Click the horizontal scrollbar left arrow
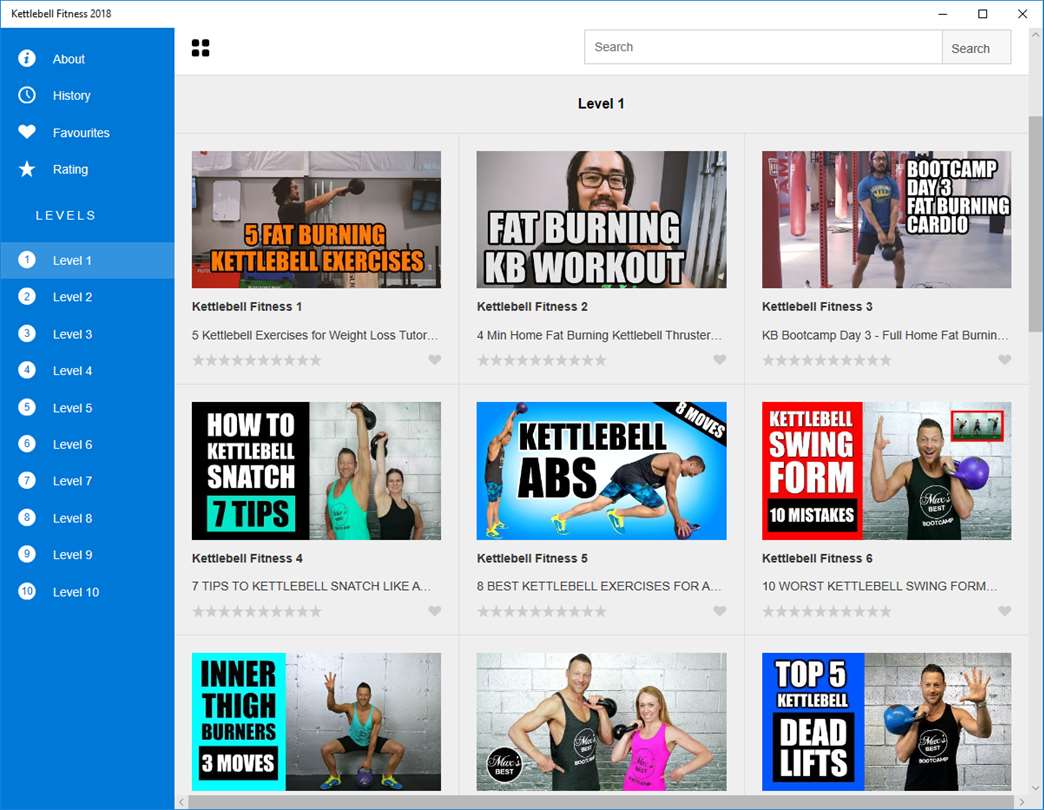 point(182,802)
